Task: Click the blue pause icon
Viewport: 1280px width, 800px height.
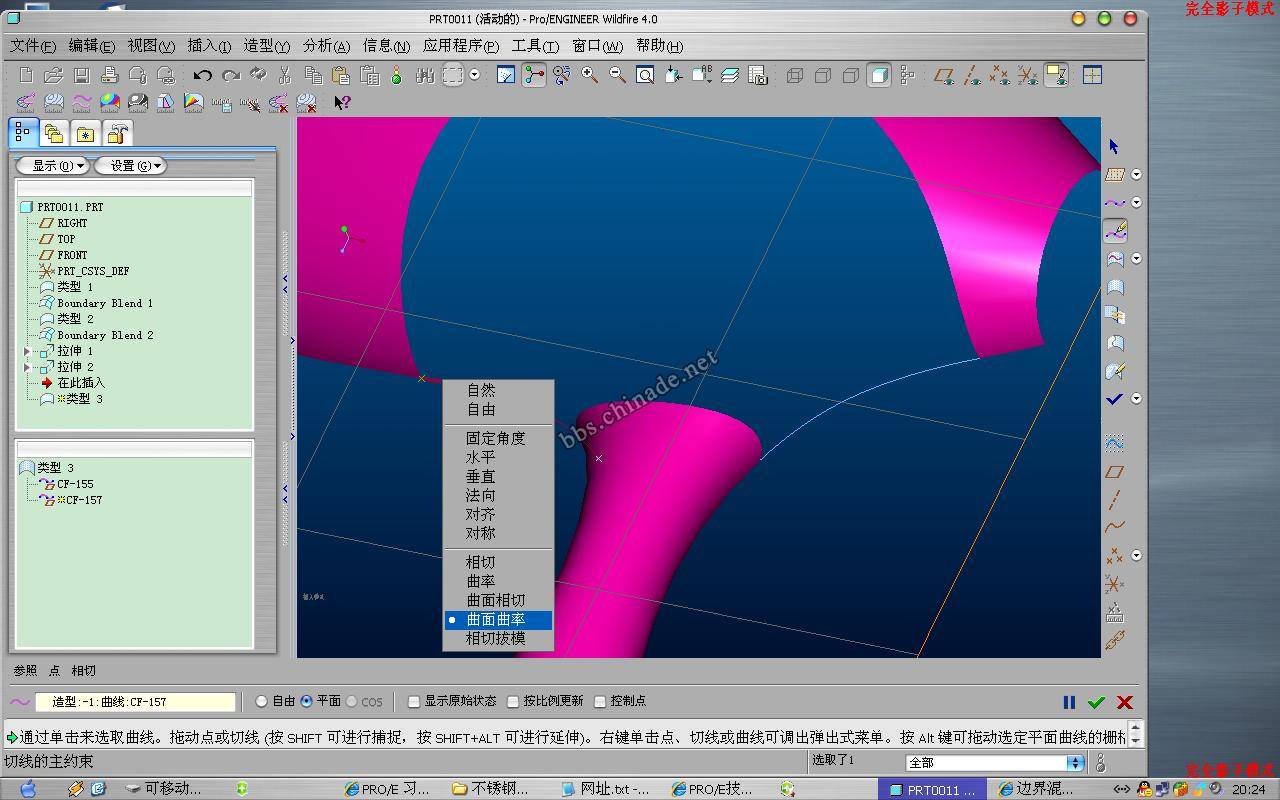Action: tap(1069, 702)
